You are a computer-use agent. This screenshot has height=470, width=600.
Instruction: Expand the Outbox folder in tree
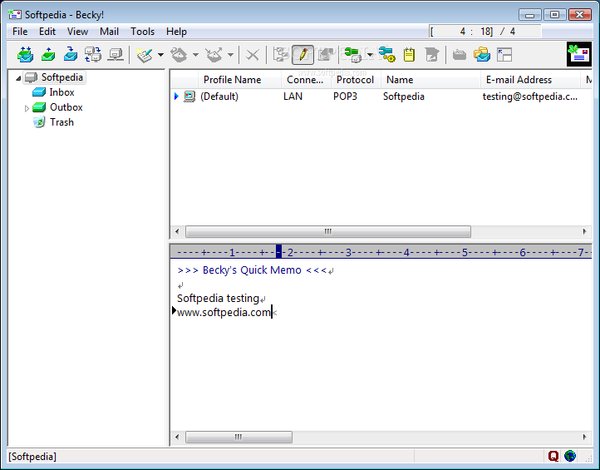[x=27, y=108]
